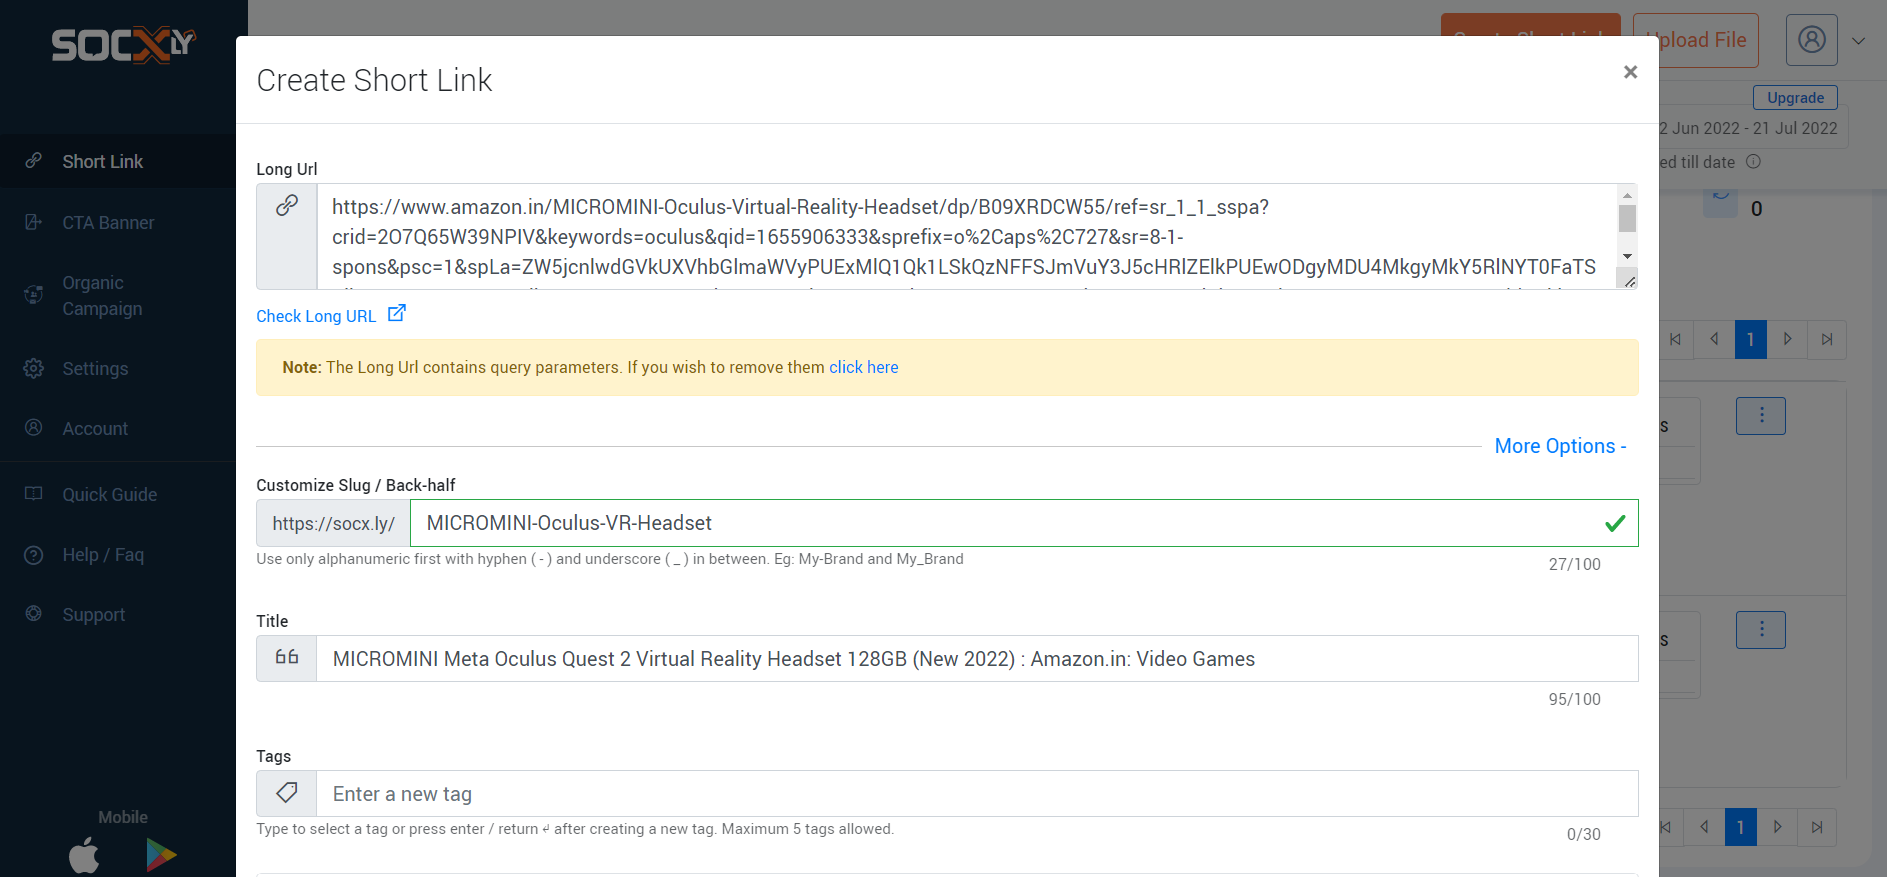Go to previous page in bottom pagination
1887x877 pixels.
tap(1703, 827)
